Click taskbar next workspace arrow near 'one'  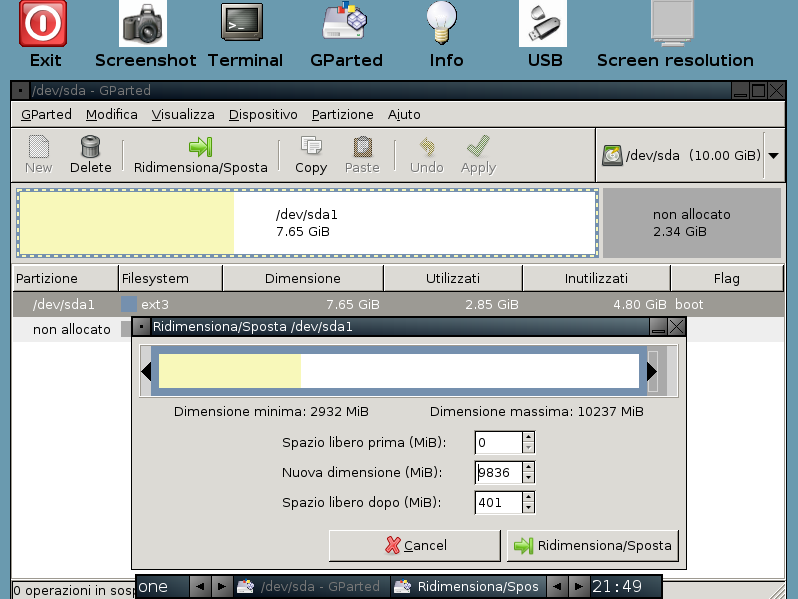tap(221, 586)
